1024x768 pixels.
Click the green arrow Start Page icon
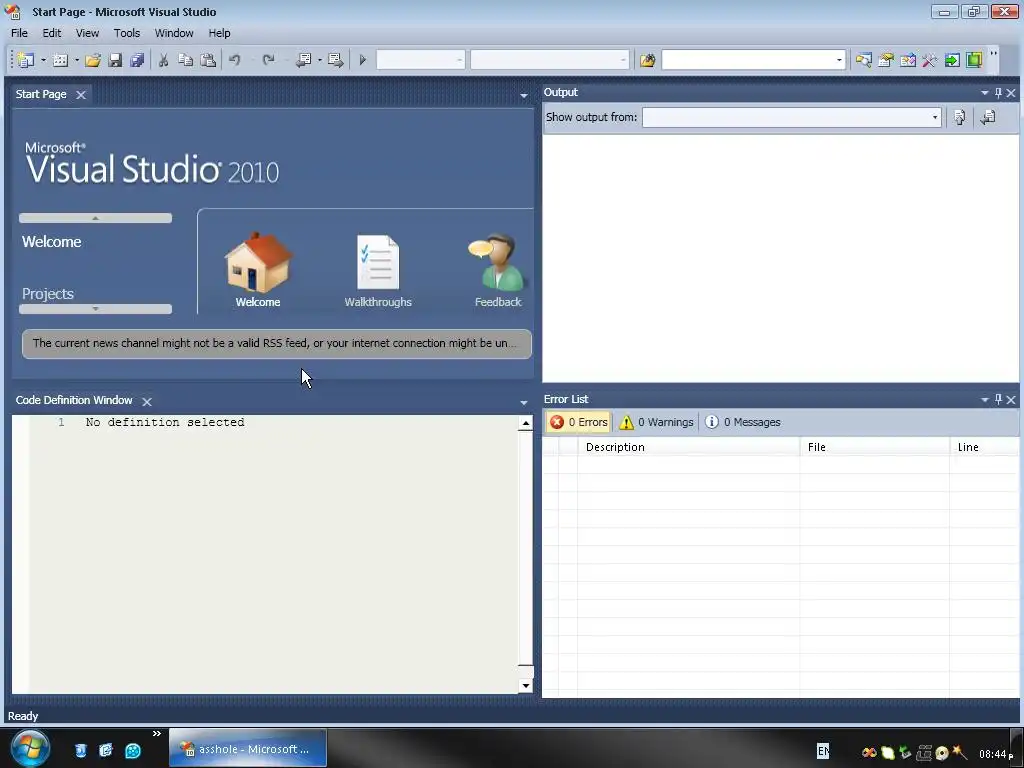[952, 60]
